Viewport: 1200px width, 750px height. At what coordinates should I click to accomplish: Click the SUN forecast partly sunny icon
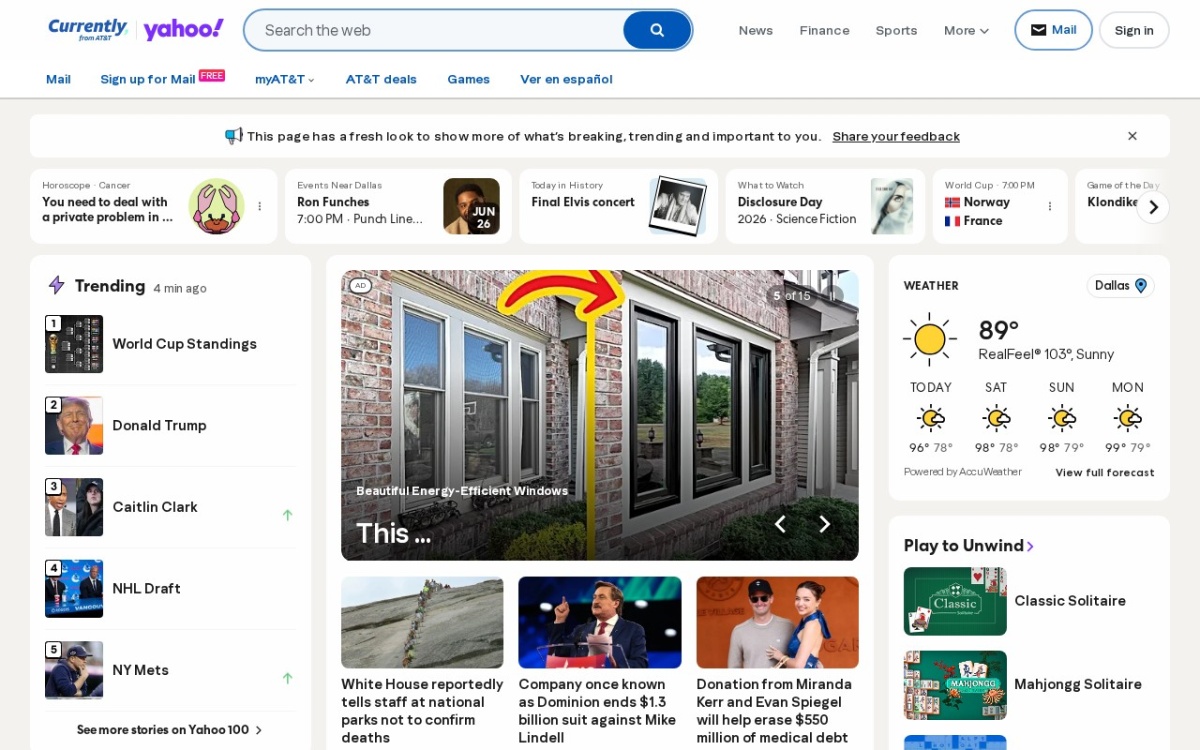click(x=1062, y=417)
